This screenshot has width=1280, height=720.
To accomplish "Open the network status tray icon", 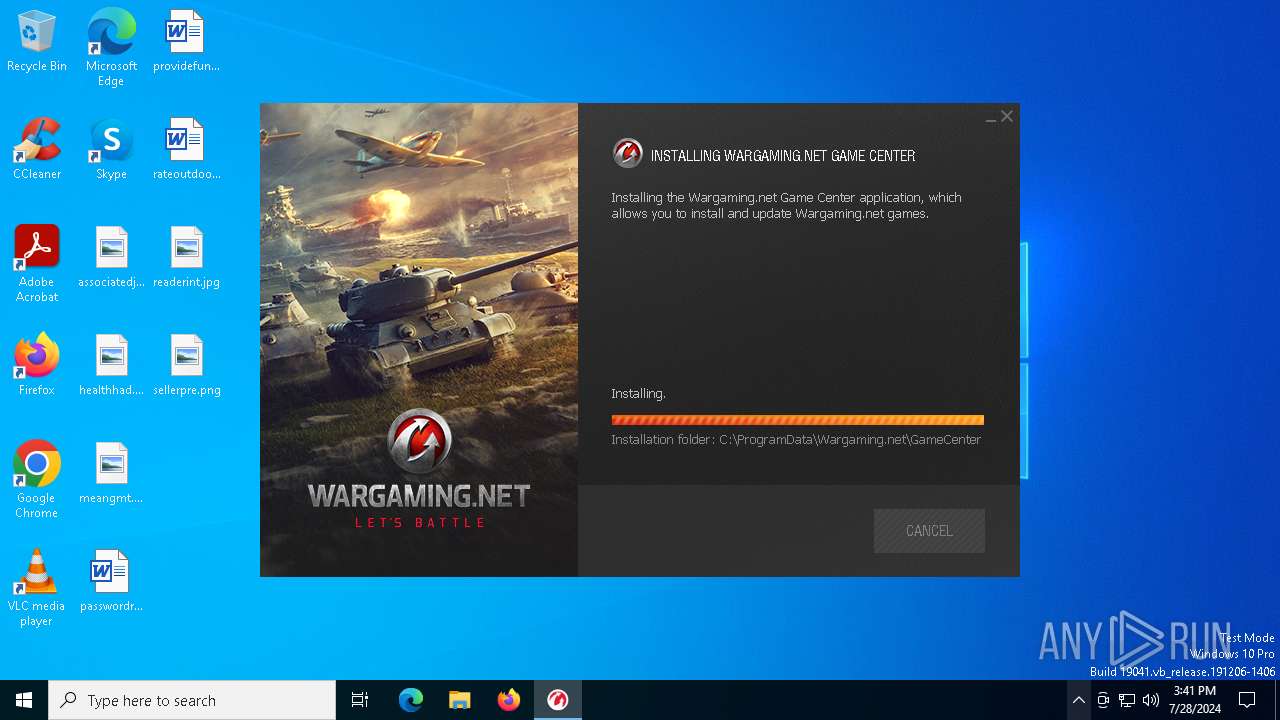I will click(1127, 700).
